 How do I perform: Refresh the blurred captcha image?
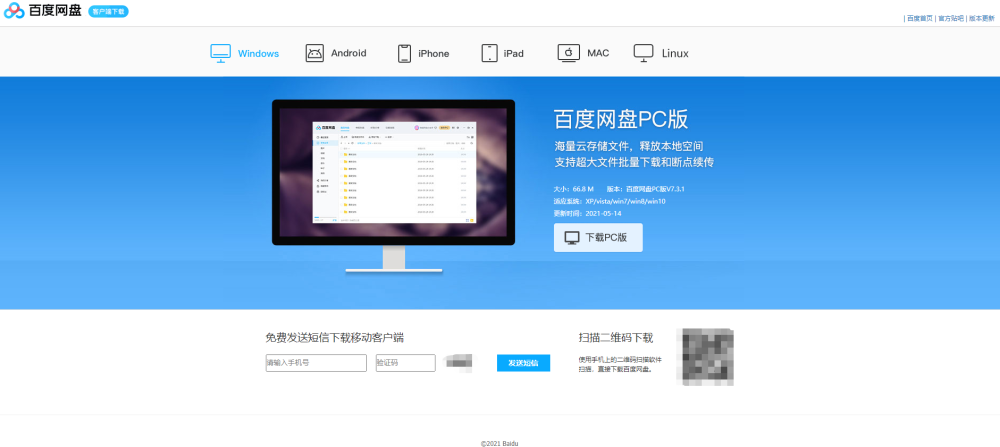click(x=459, y=362)
